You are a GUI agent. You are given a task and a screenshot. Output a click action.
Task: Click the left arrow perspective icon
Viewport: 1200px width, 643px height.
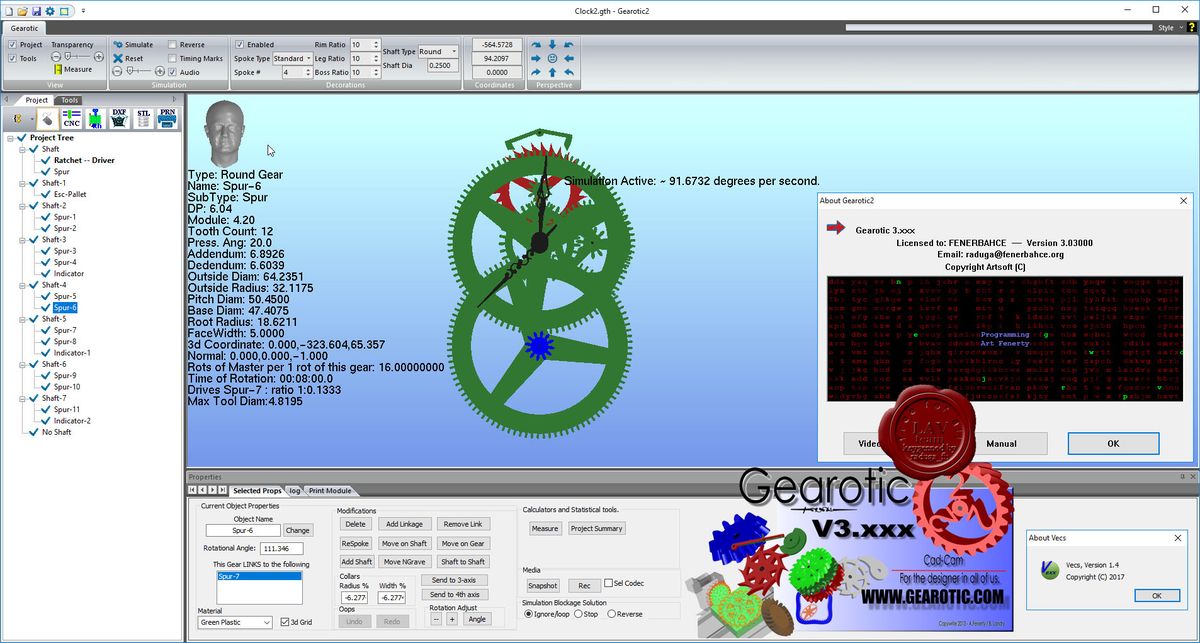pyautogui.click(x=568, y=58)
